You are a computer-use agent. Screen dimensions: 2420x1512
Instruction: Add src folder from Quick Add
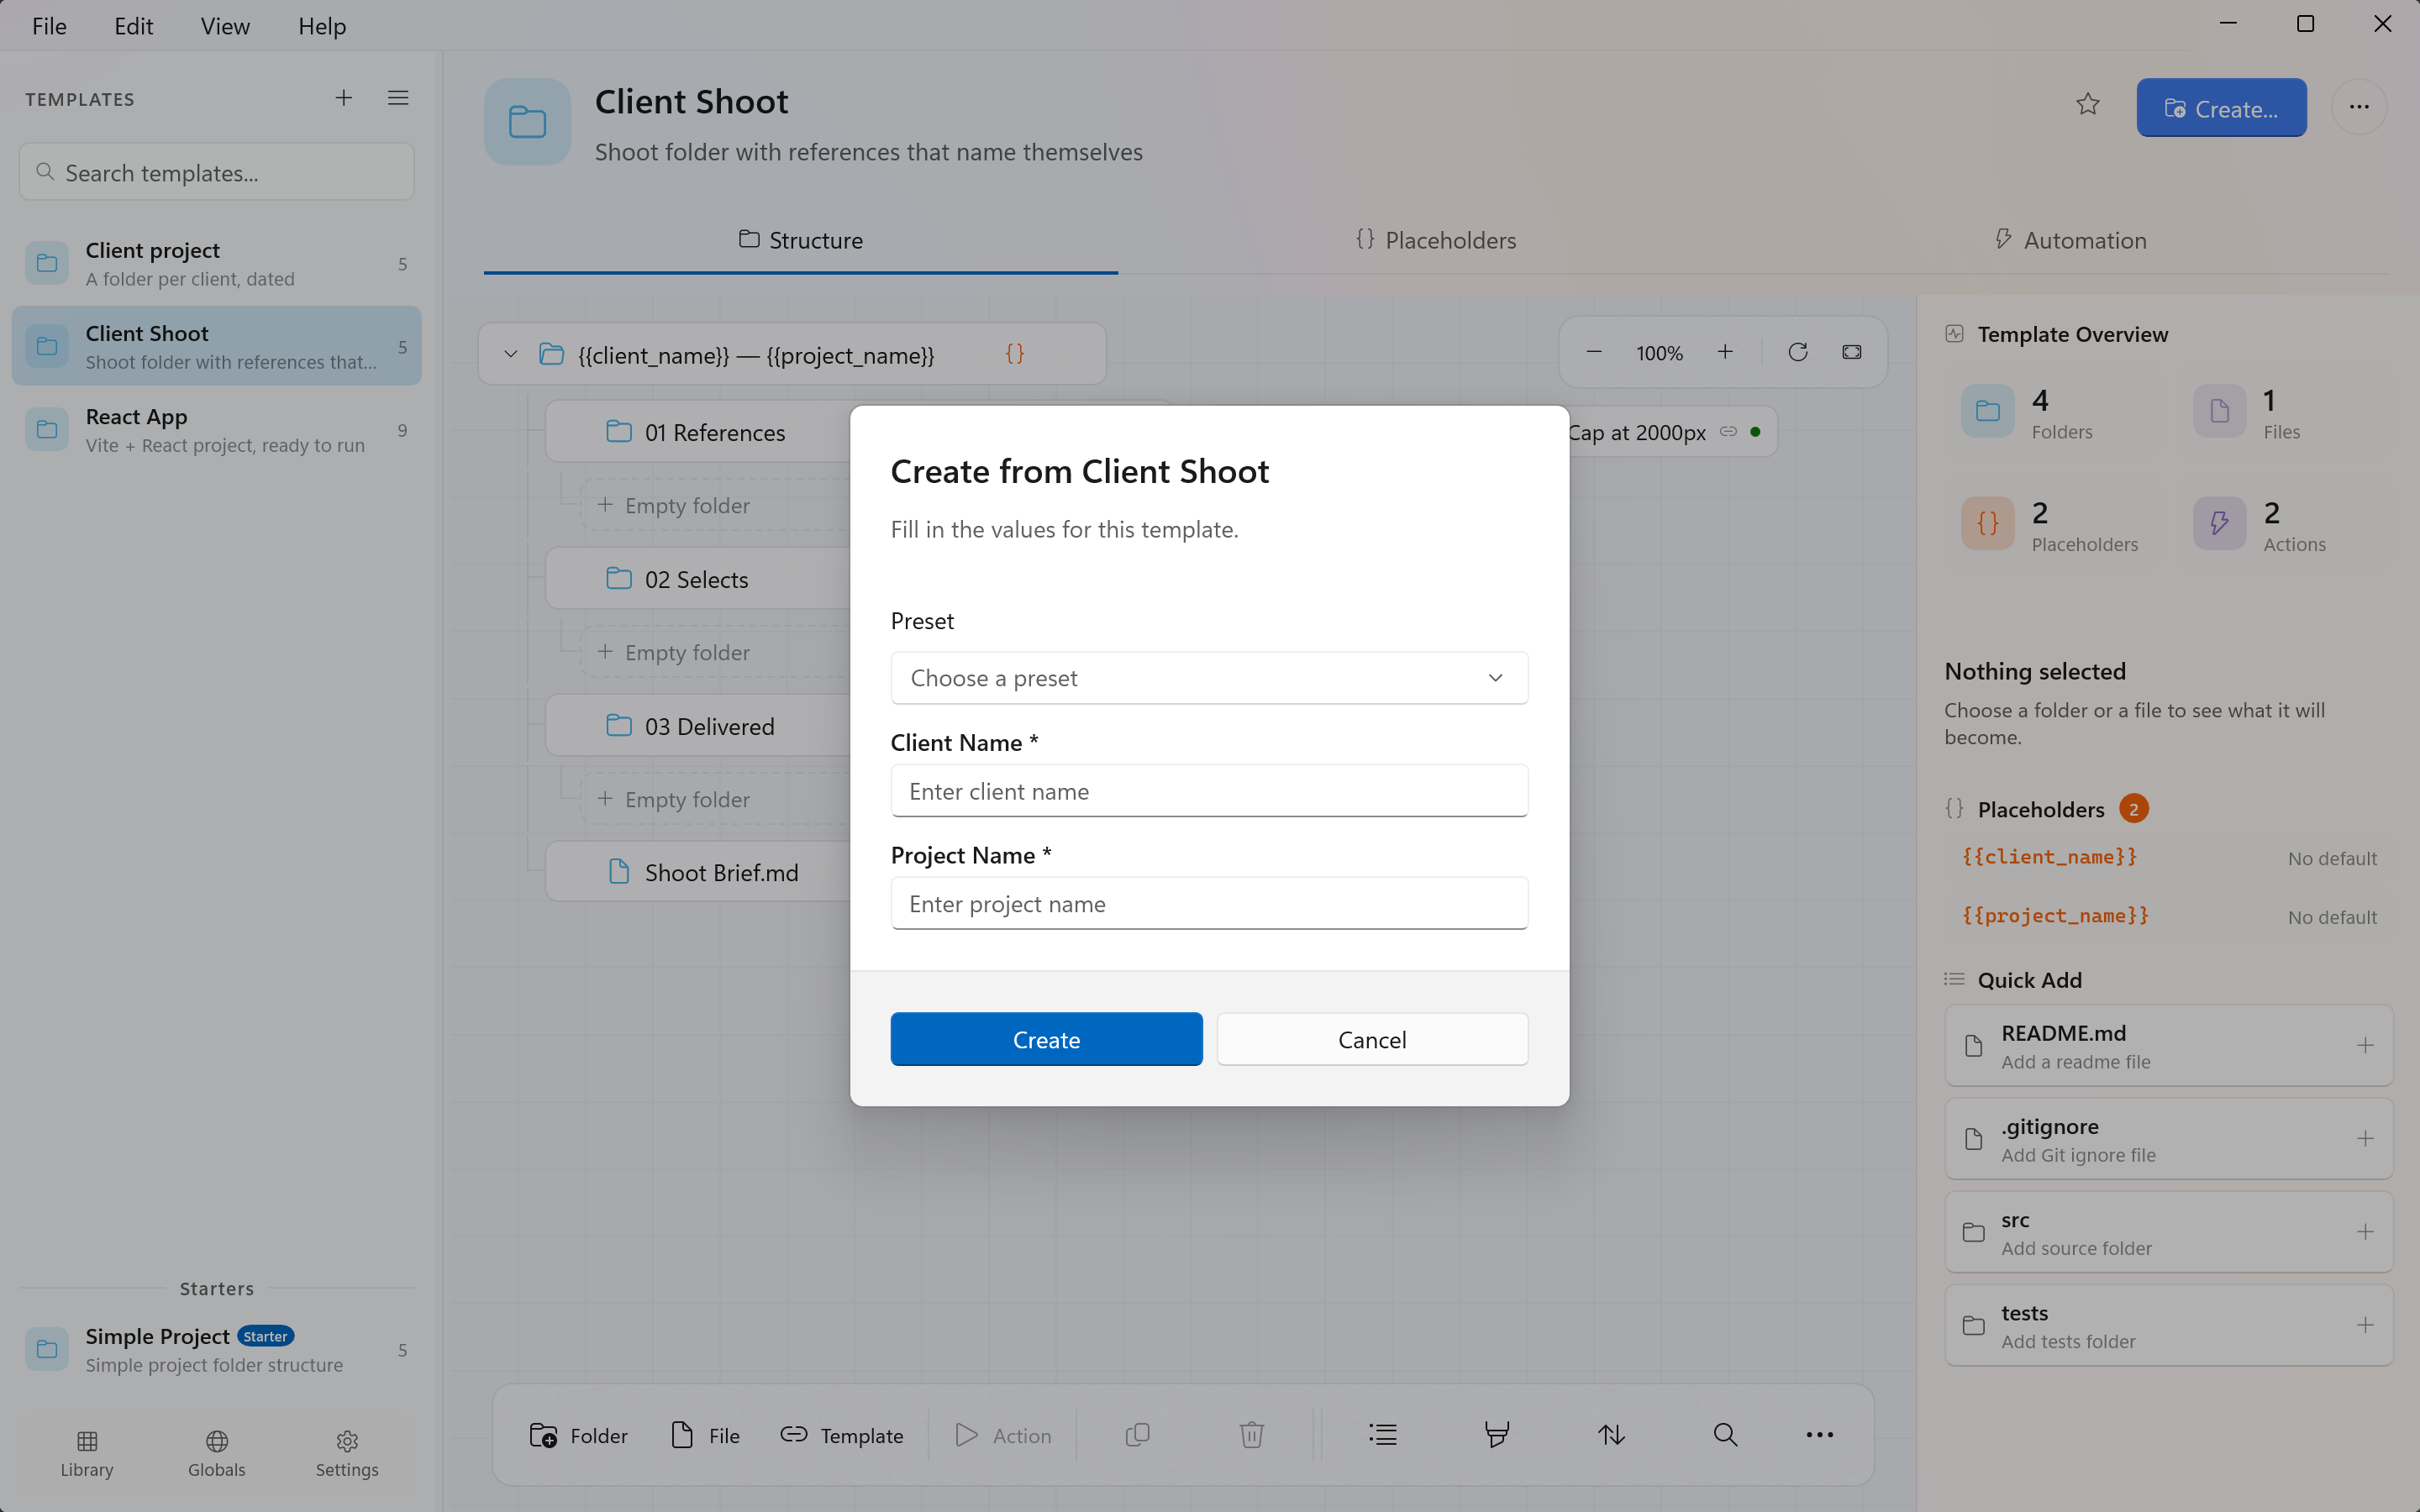(2168, 1231)
